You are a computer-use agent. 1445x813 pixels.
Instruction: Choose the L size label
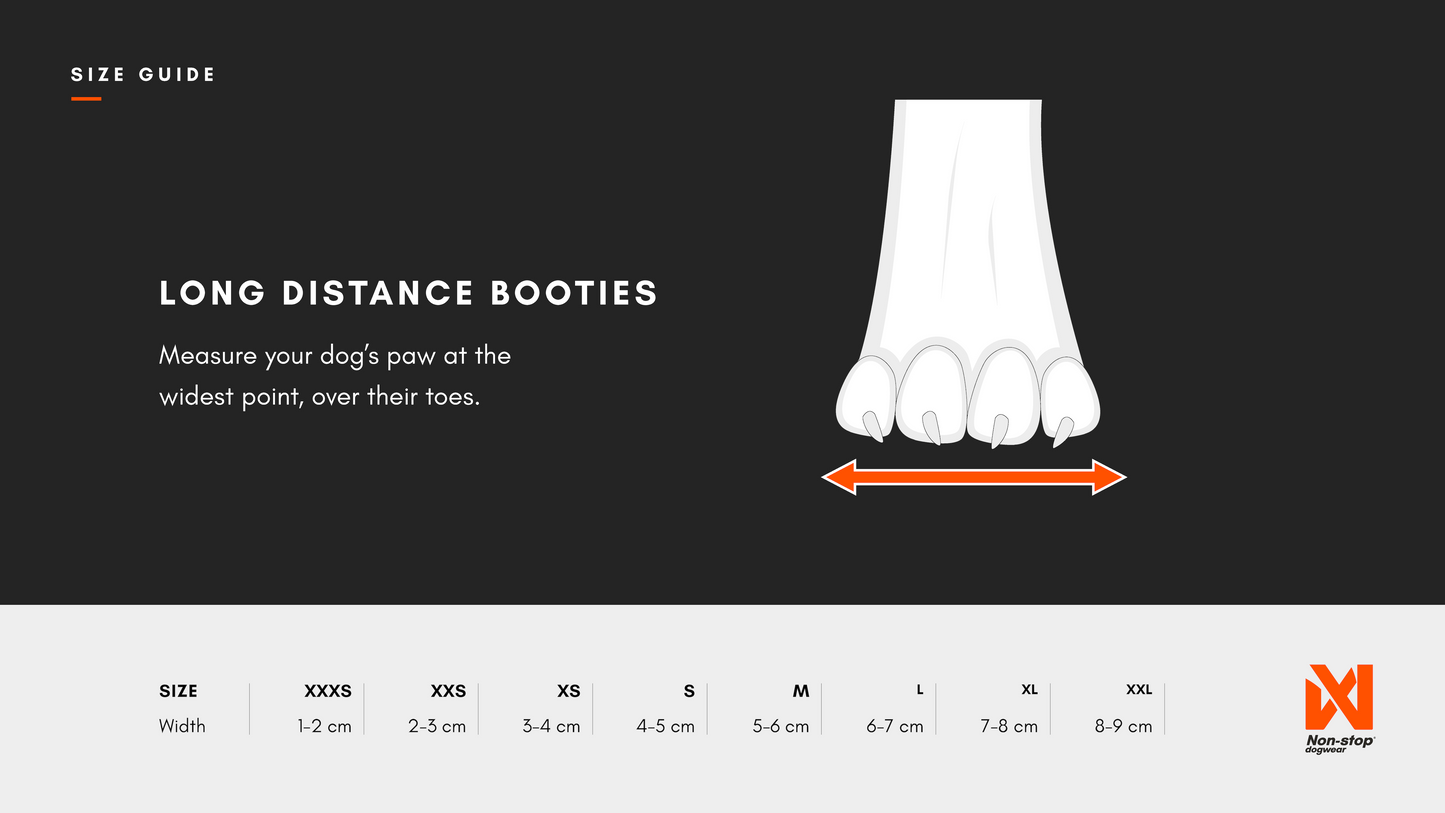919,689
